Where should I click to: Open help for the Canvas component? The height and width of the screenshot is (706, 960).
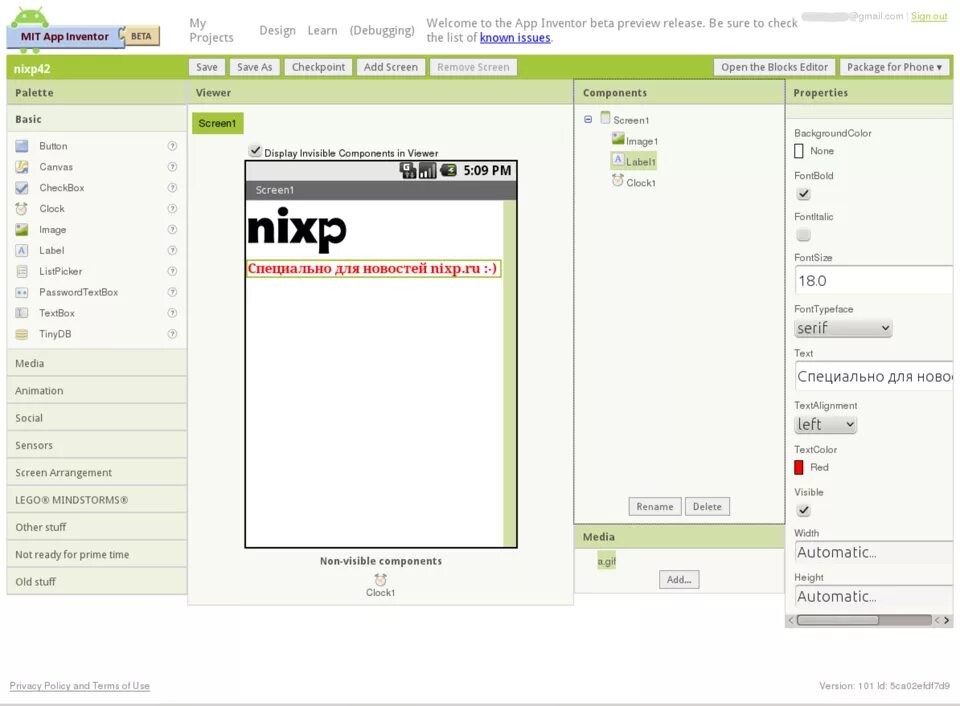coord(173,167)
